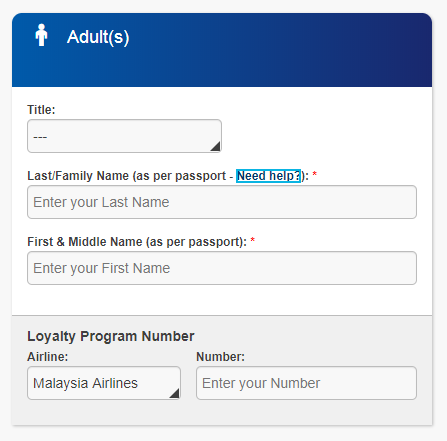447x441 pixels.
Task: Expand the Malaysia Airlines dropdown
Action: [104, 383]
